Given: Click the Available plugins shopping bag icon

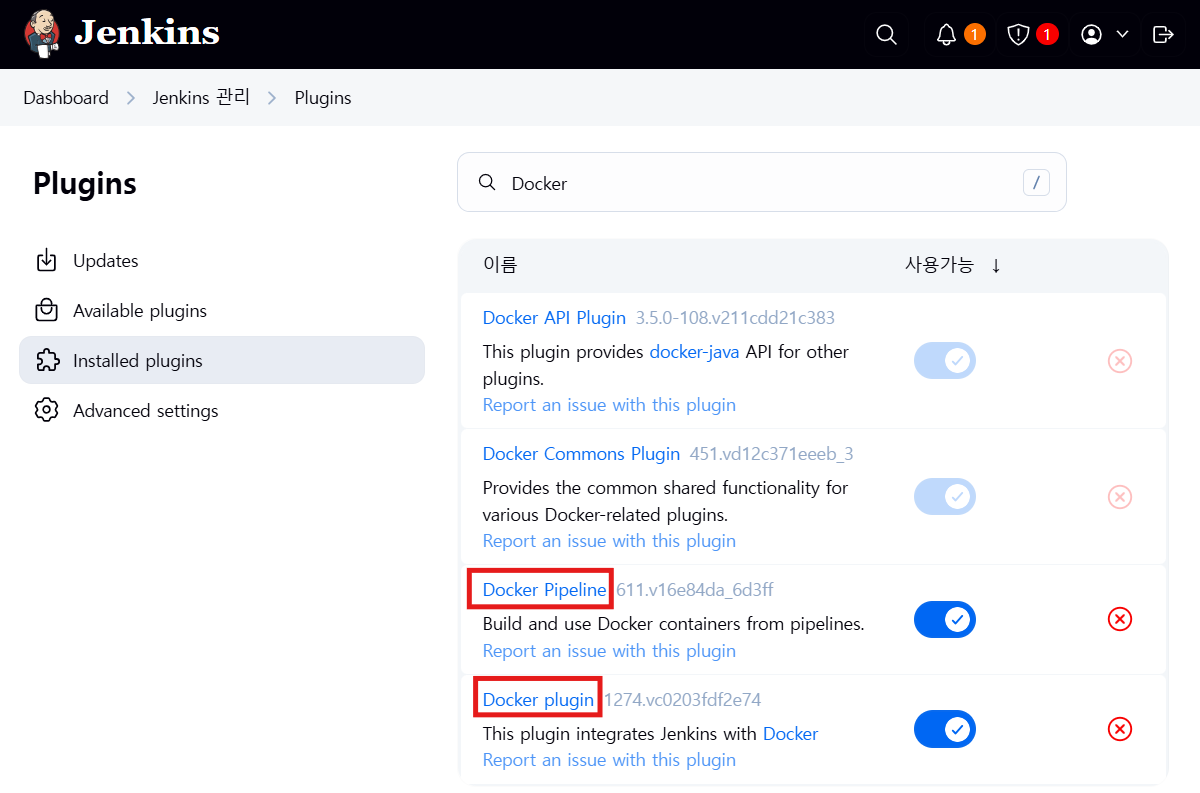Looking at the screenshot, I should point(46,311).
